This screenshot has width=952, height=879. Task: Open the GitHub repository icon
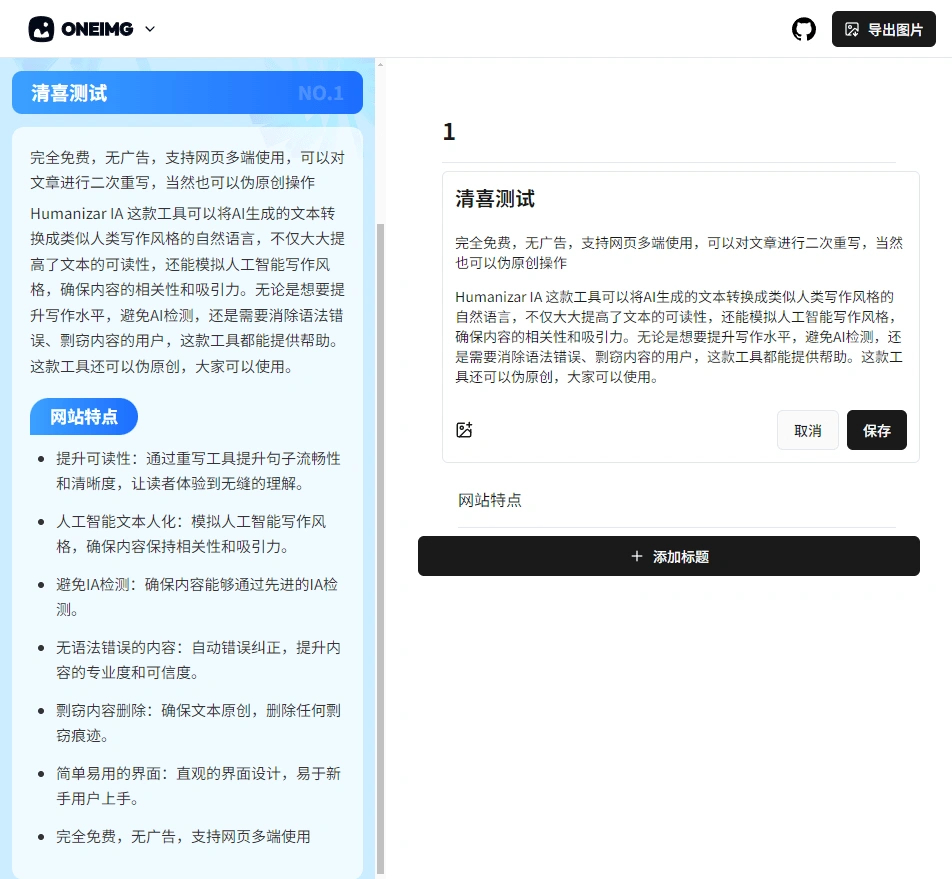804,29
